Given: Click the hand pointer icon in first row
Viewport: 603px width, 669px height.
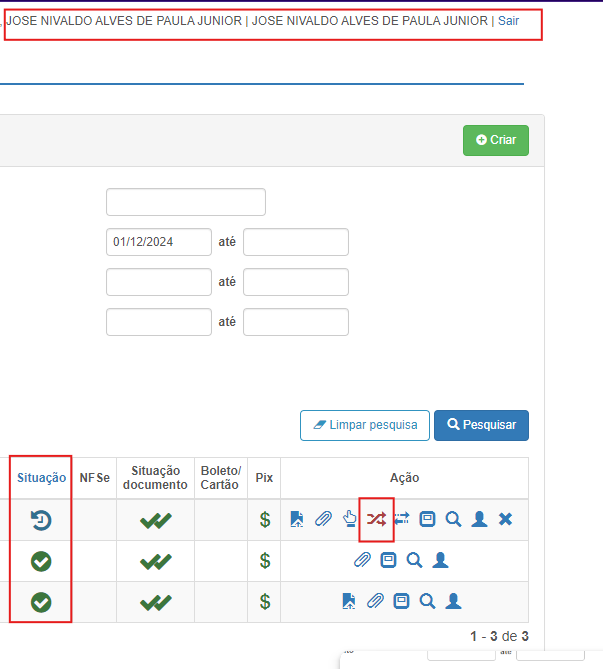Looking at the screenshot, I should click(349, 519).
